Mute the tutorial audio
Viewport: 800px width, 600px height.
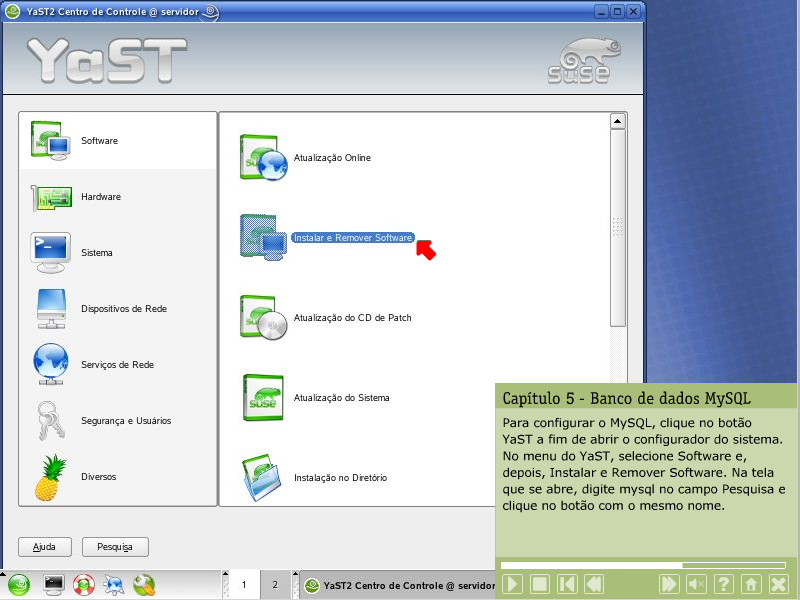coord(697,584)
